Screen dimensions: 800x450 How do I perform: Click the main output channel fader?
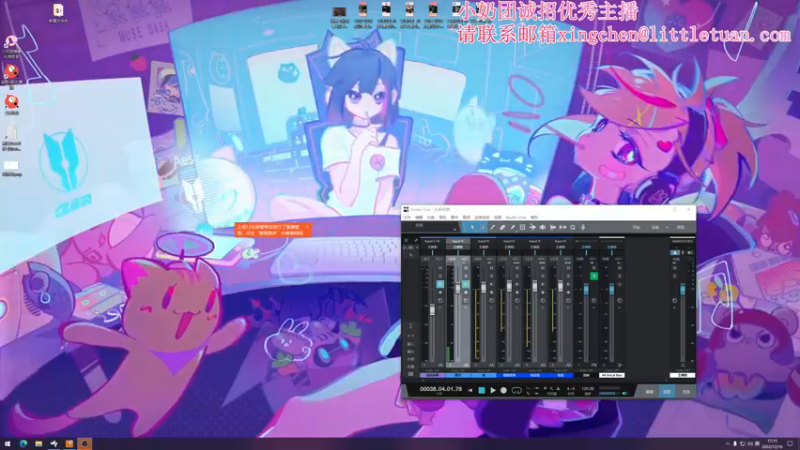[683, 289]
